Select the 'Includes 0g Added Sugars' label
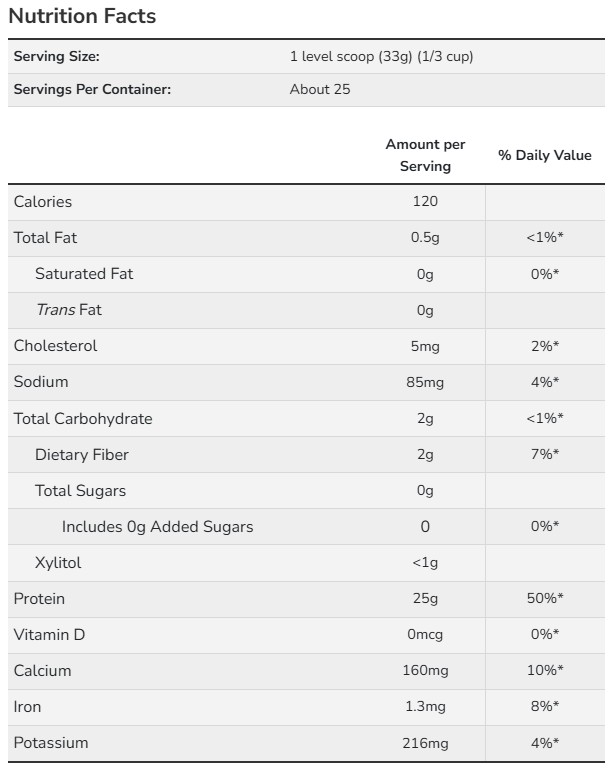Image resolution: width=612 pixels, height=771 pixels. pos(158,527)
